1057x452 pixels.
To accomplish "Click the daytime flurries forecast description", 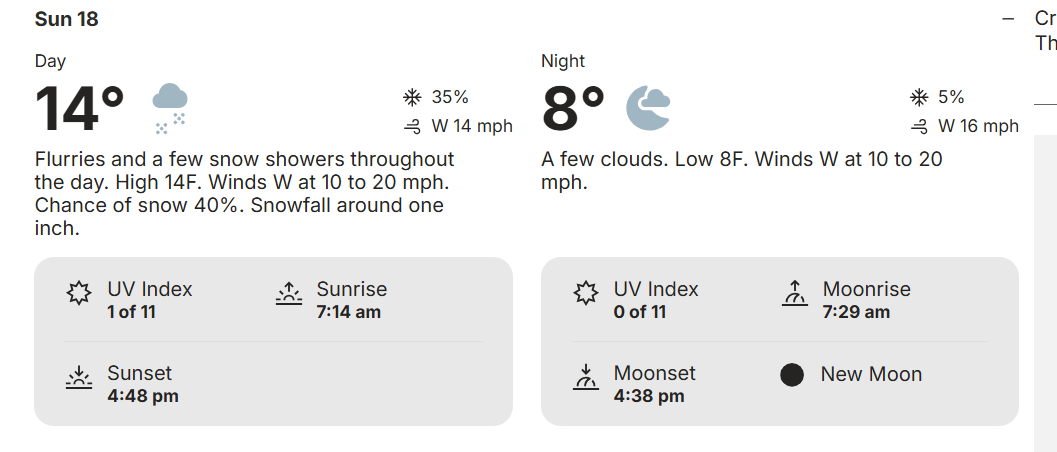I will point(245,194).
